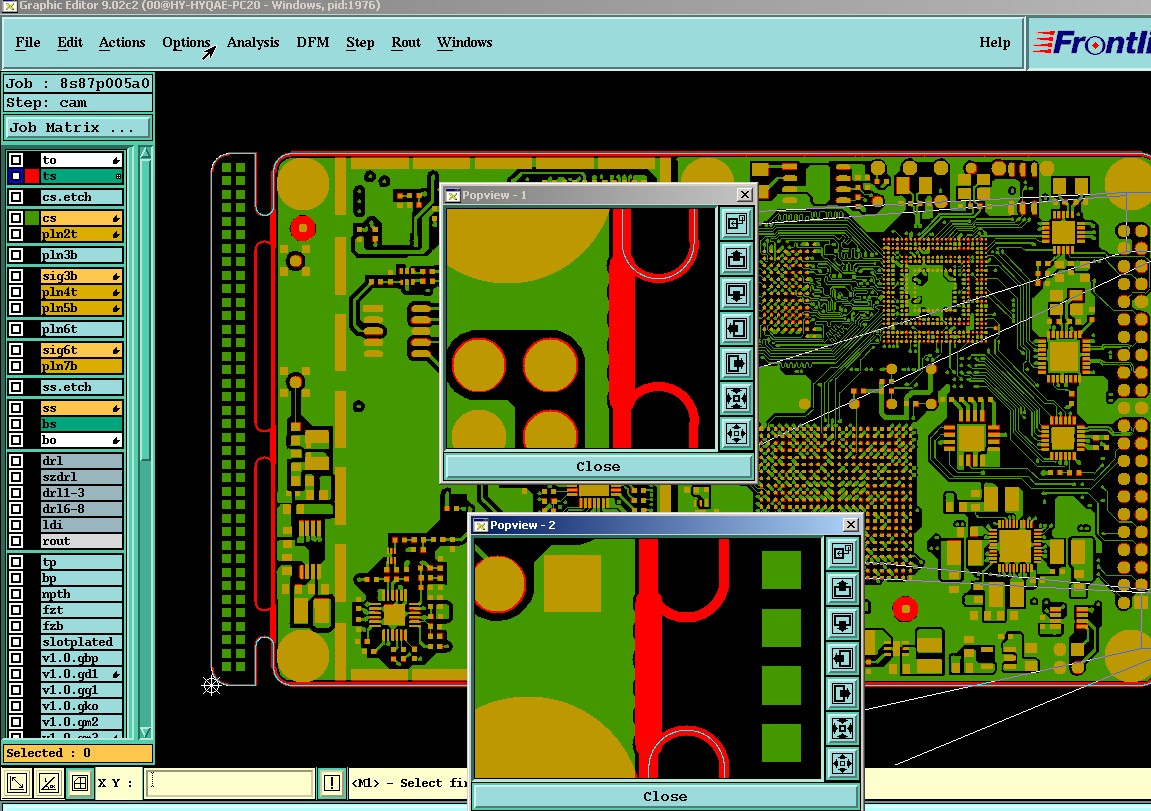Click the red color swatch of layer ts
This screenshot has width=1151, height=811.
pyautogui.click(x=32, y=176)
